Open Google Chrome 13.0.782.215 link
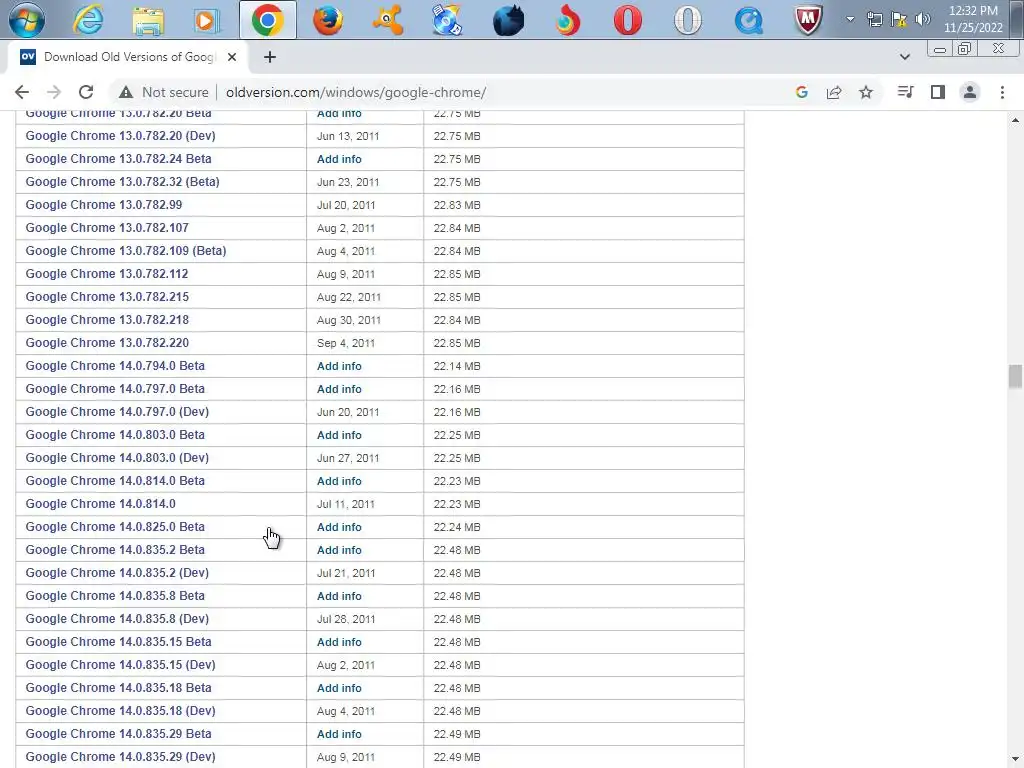This screenshot has width=1024, height=768. pos(107,296)
